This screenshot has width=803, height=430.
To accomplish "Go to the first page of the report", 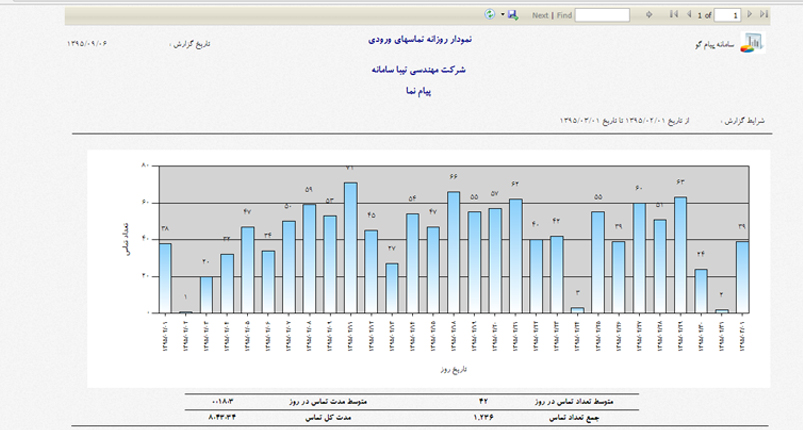I will 673,15.
